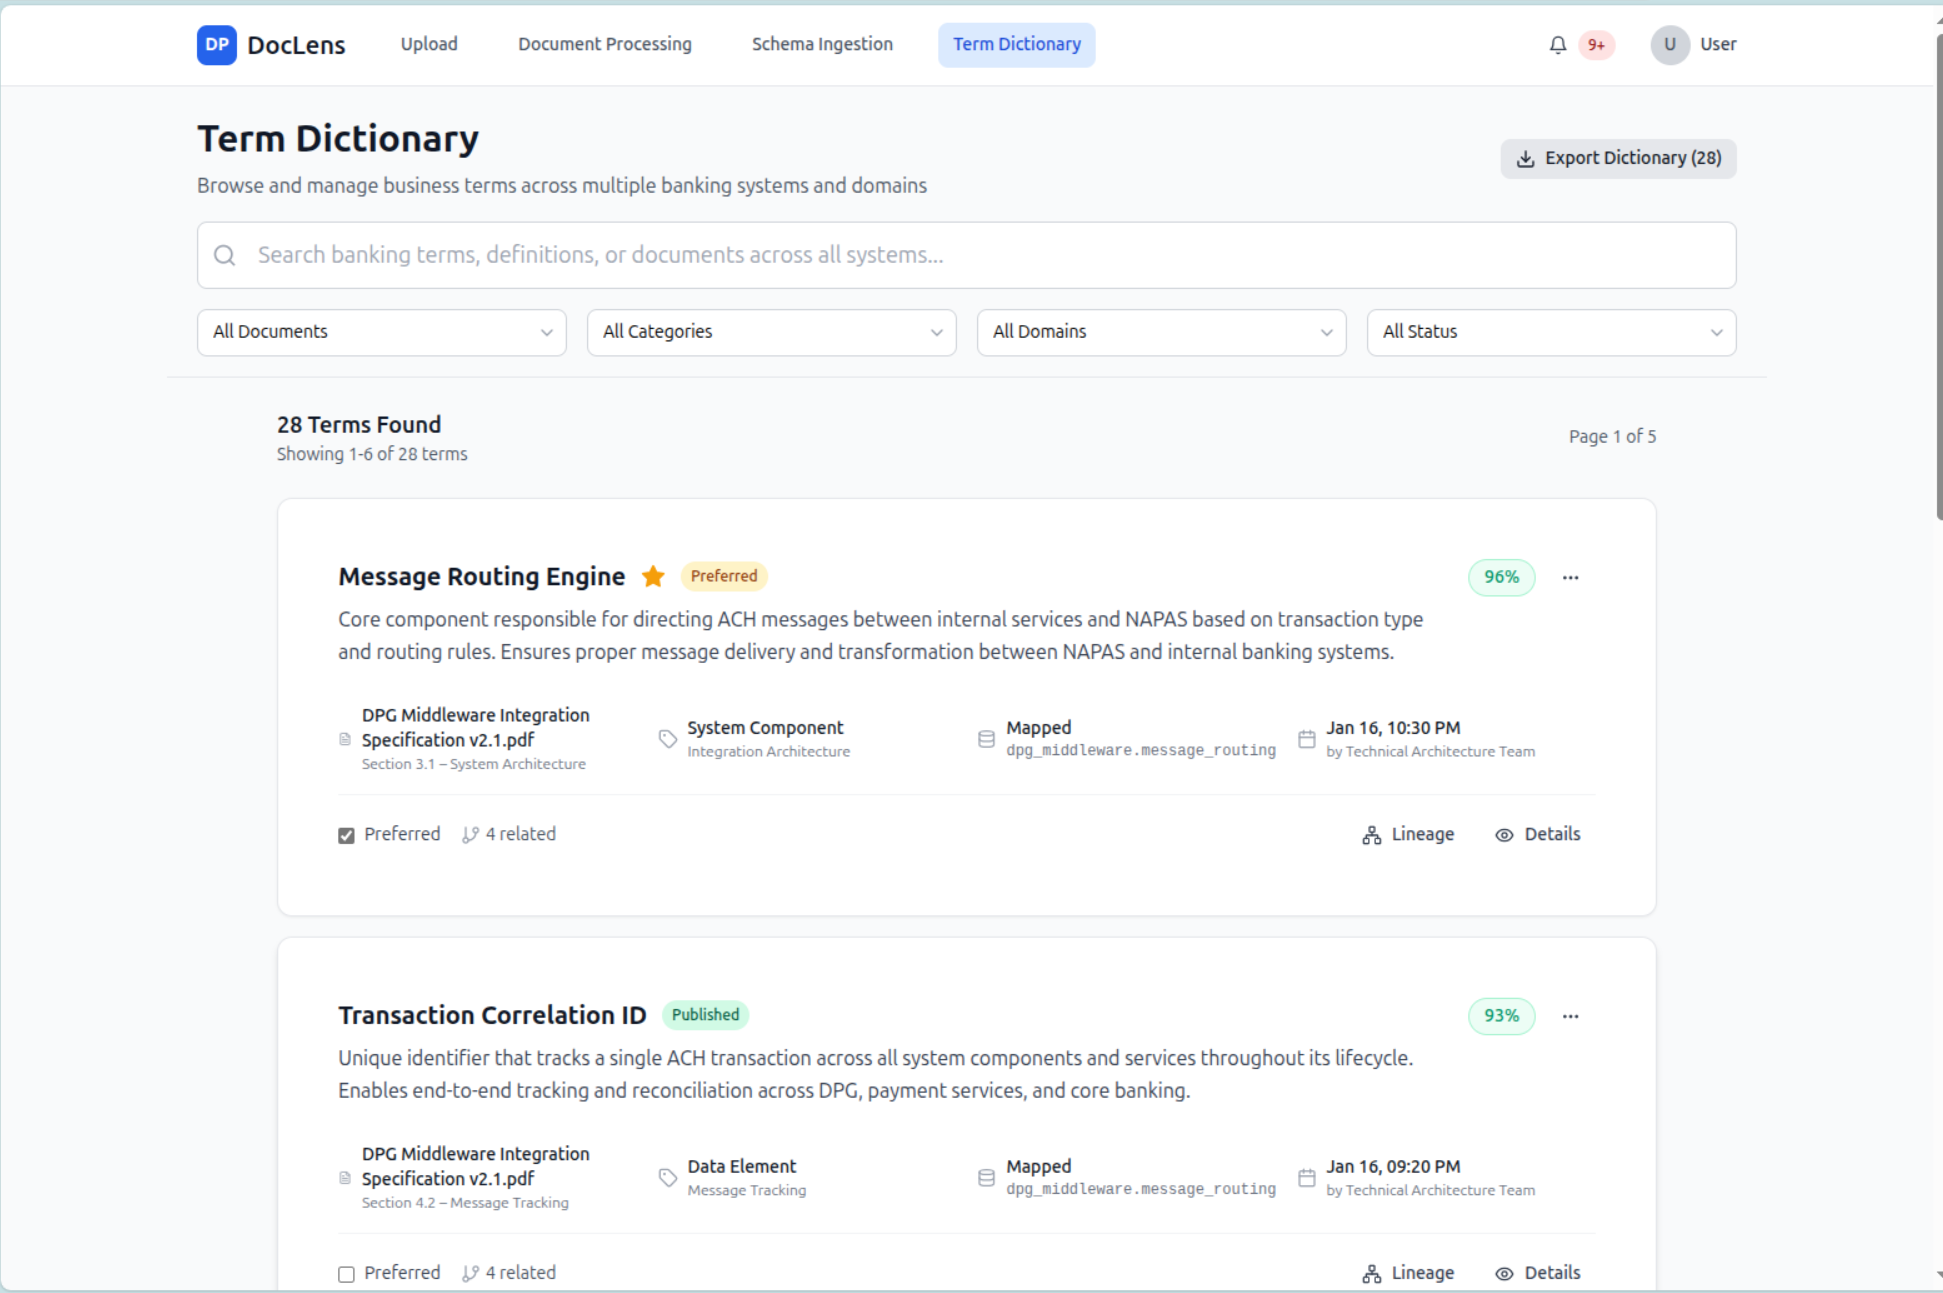Click the 96% confidence badge
This screenshot has width=1943, height=1293.
[1500, 577]
